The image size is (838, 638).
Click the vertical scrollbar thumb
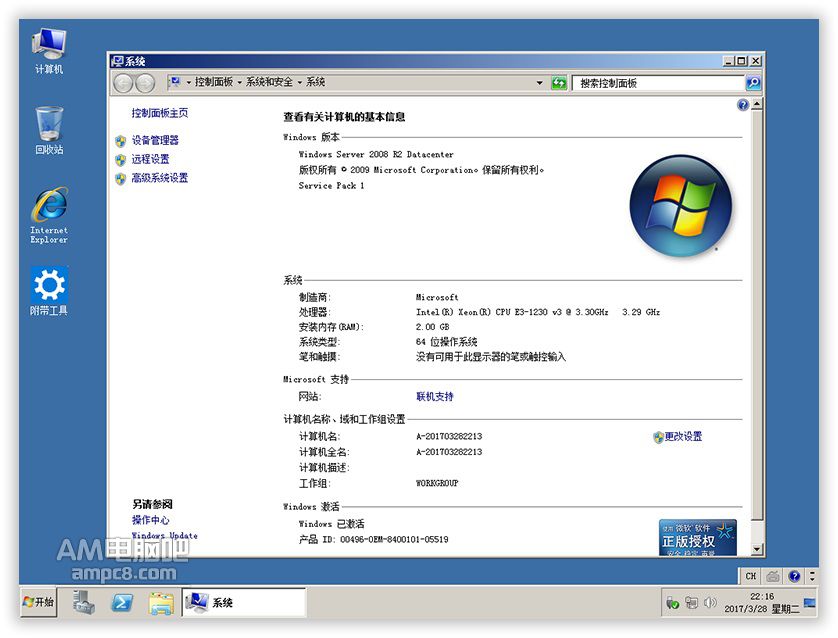[756, 315]
